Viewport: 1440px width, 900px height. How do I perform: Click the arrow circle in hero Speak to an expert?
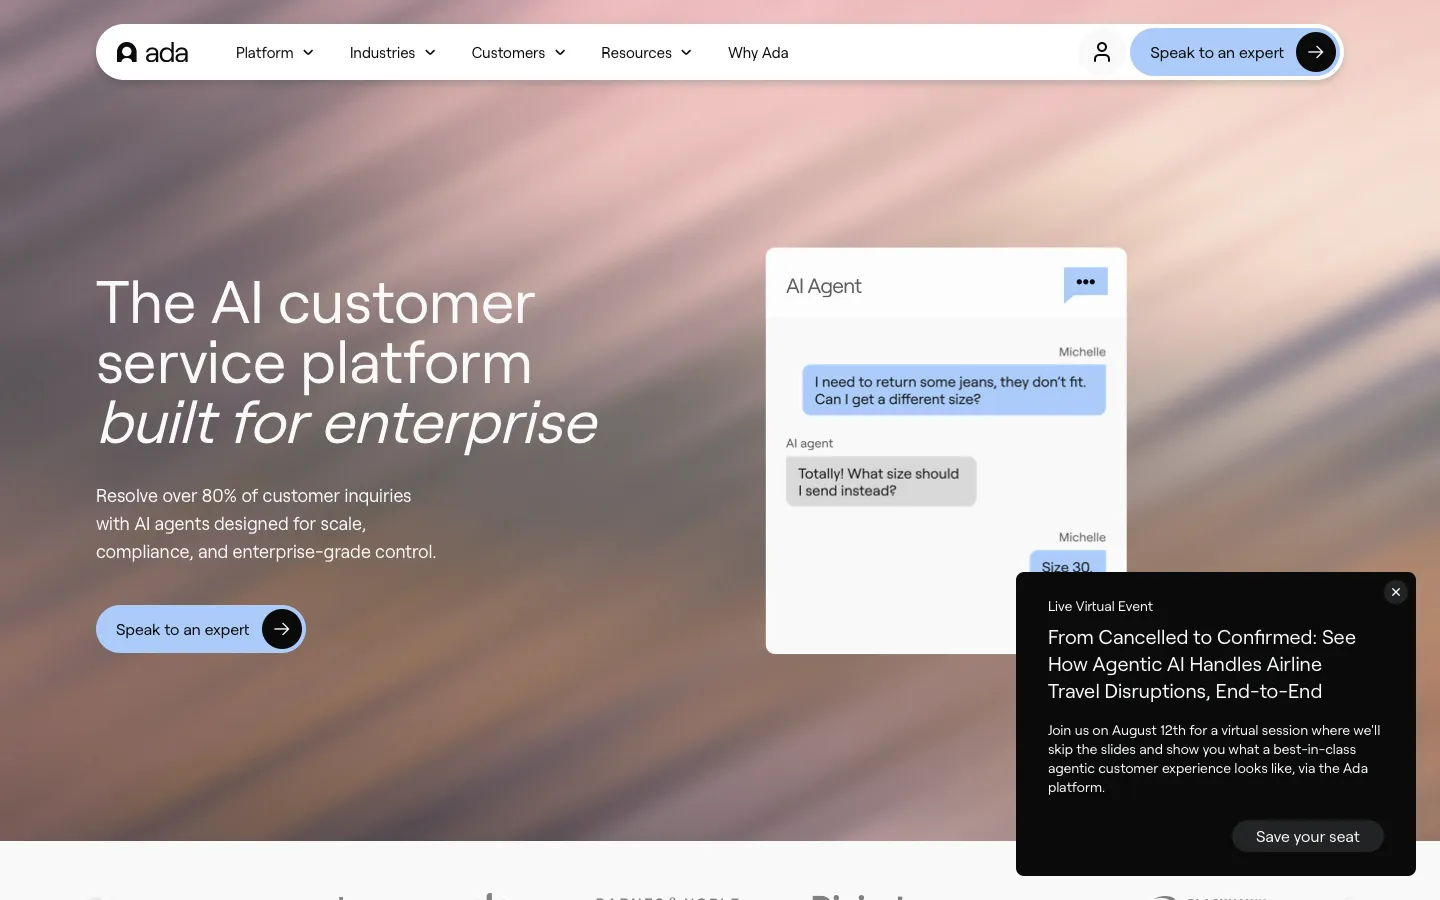pyautogui.click(x=282, y=629)
